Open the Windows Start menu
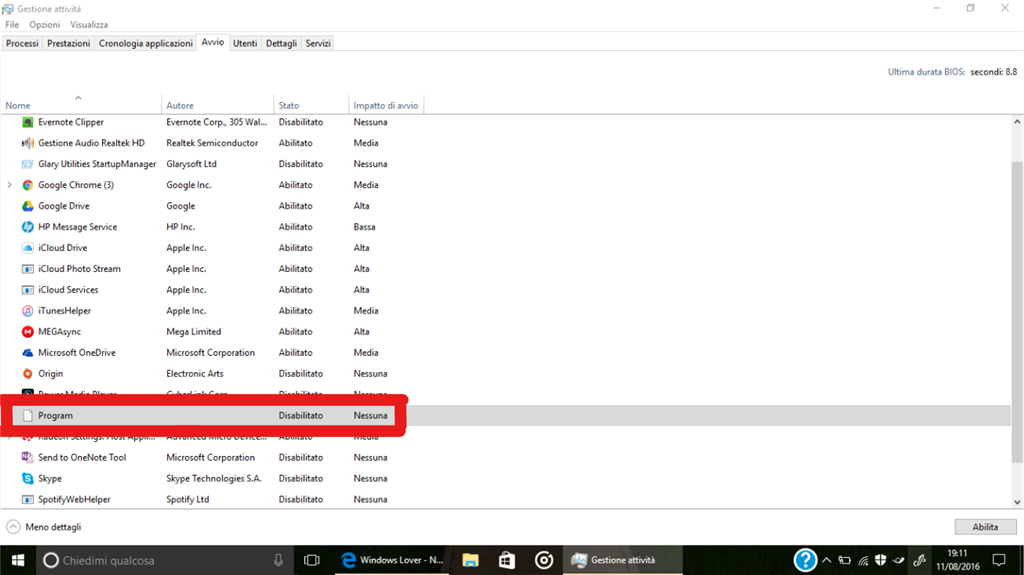This screenshot has height=575, width=1024. [x=18, y=560]
